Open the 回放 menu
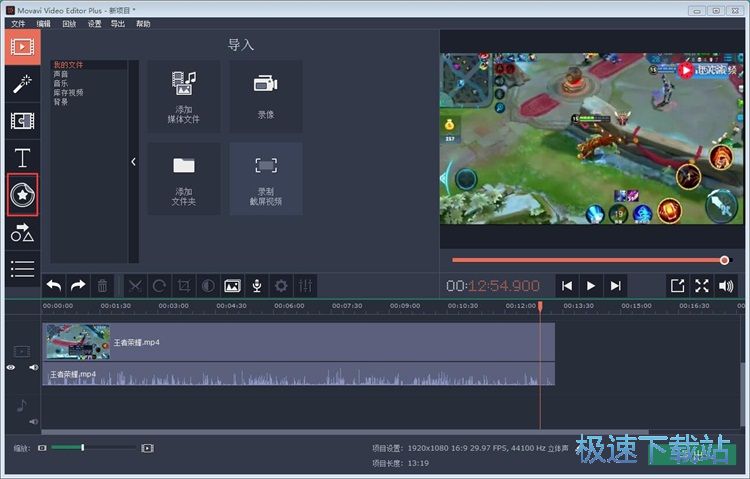Image resolution: width=750 pixels, height=479 pixels. 69,23
